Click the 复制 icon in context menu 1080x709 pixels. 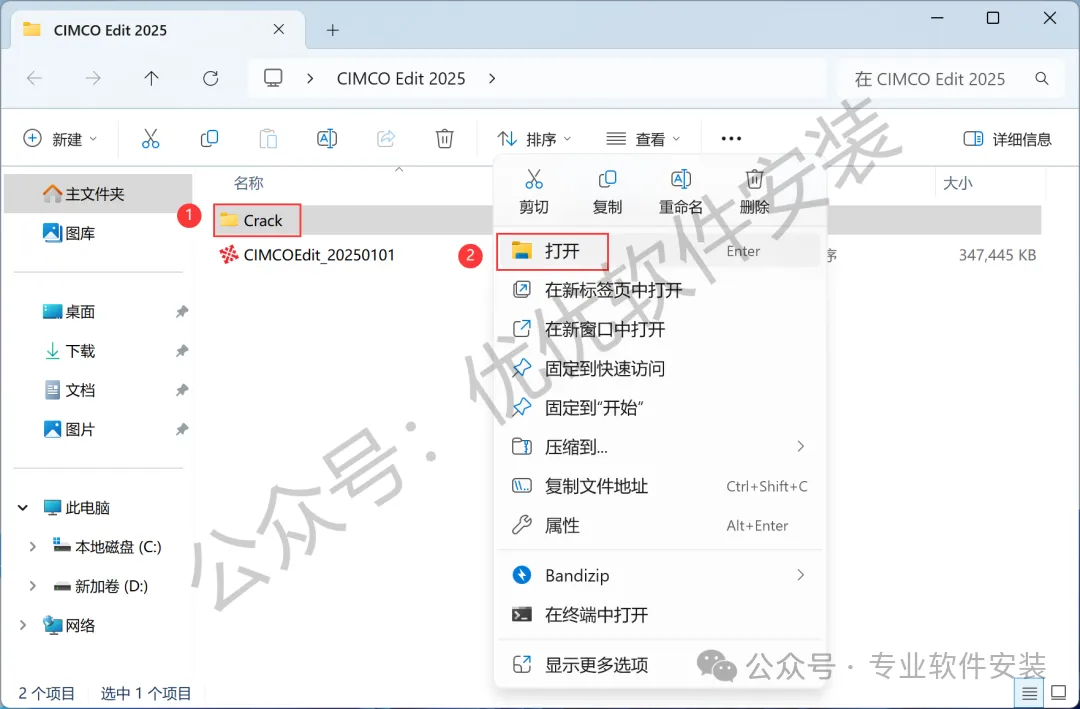608,179
